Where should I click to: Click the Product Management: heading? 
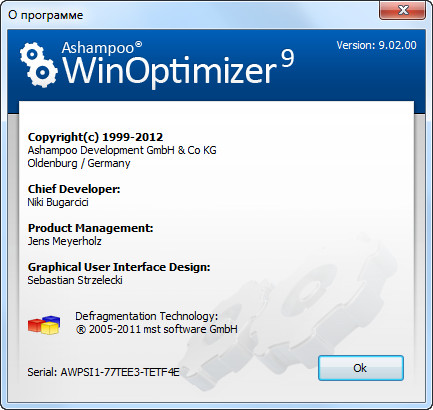point(90,228)
